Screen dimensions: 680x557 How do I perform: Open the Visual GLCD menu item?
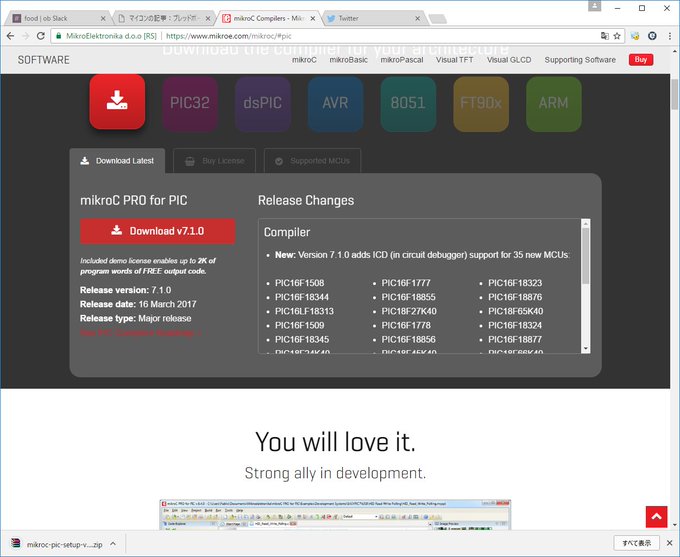pos(509,60)
